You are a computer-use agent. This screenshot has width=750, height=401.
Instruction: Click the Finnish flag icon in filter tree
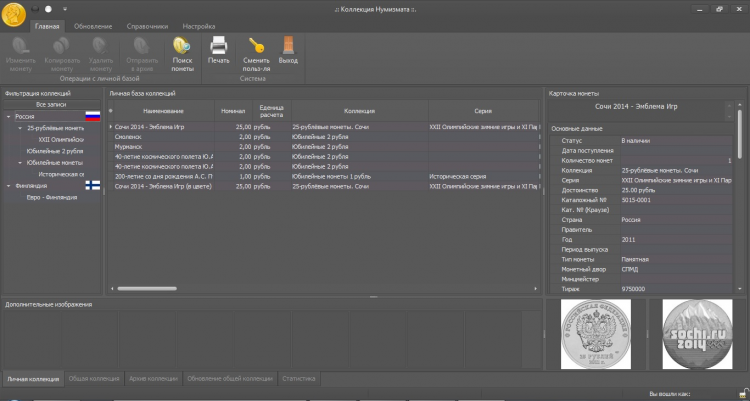(x=93, y=185)
